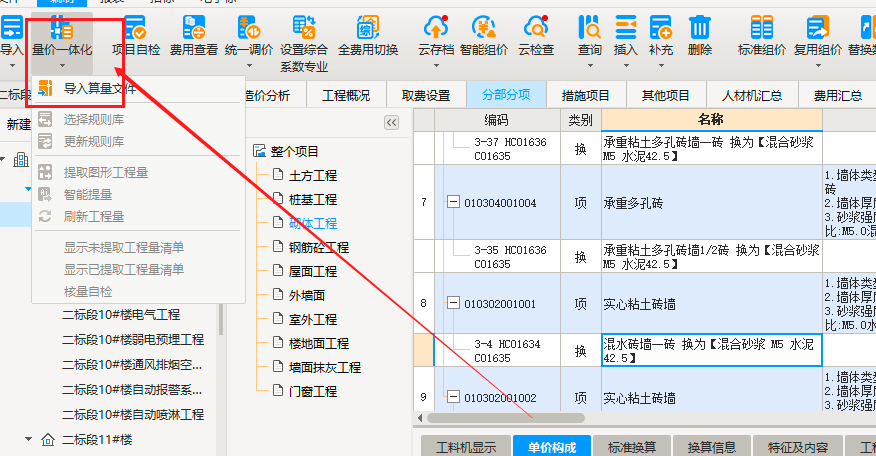Switch to 取费设置 tab
The width and height of the screenshot is (876, 456).
(x=426, y=96)
